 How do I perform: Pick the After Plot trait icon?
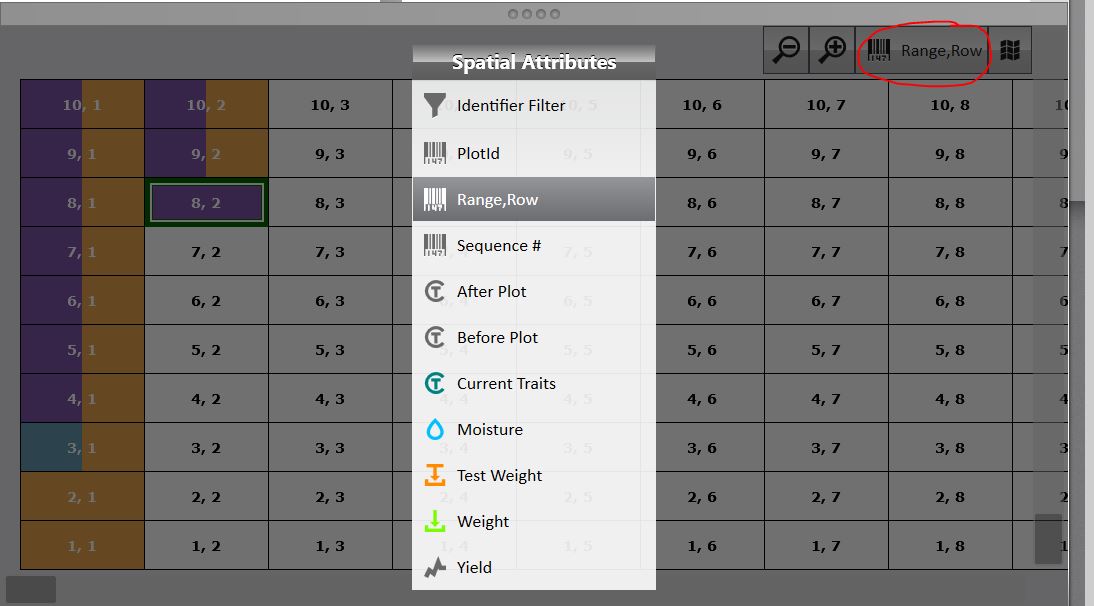pos(435,291)
